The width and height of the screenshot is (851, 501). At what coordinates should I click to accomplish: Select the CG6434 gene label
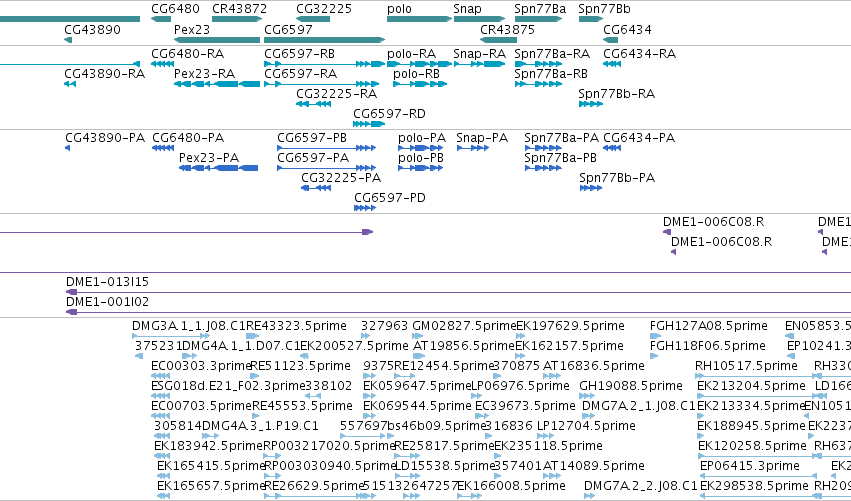[627, 29]
